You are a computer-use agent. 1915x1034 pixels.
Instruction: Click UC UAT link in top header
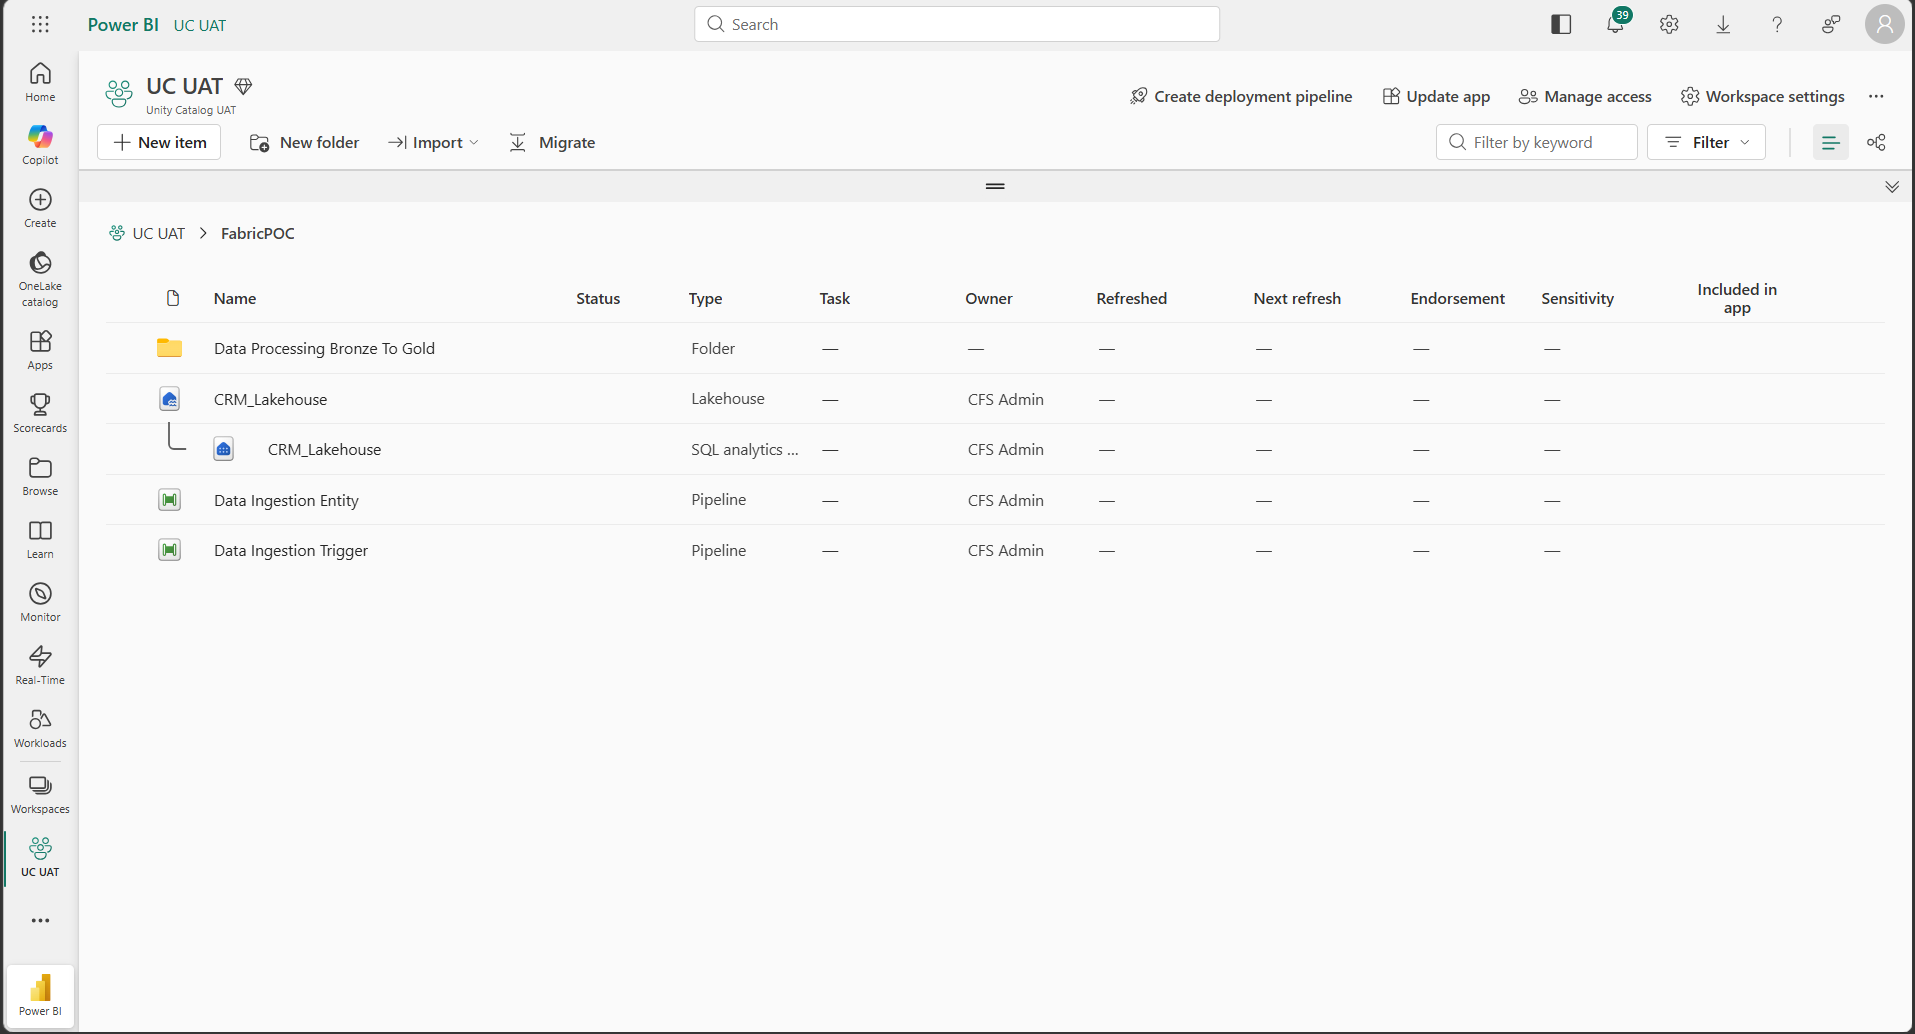[x=200, y=25]
